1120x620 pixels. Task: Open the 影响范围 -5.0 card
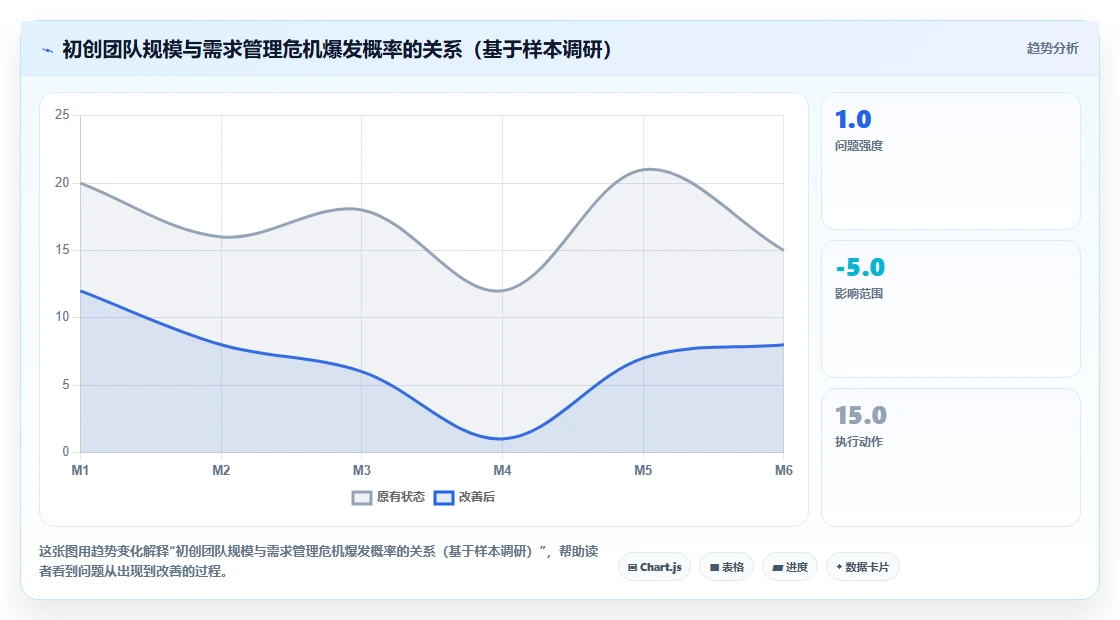tap(951, 309)
